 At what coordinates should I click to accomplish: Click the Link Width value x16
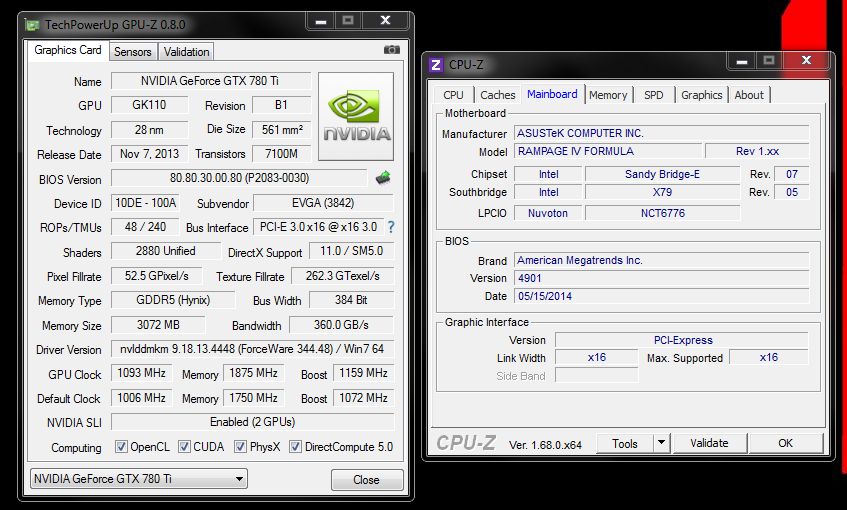(597, 358)
